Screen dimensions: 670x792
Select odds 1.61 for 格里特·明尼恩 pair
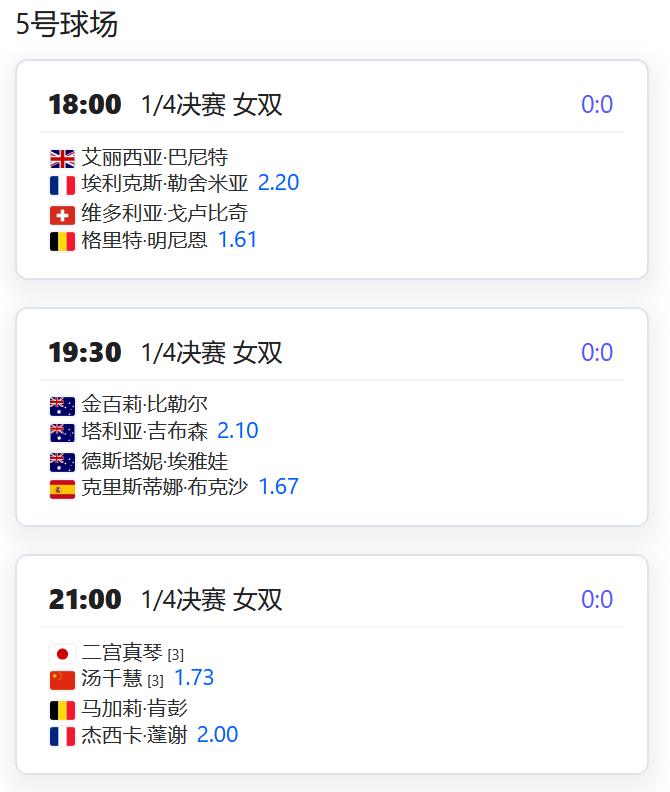click(x=237, y=239)
